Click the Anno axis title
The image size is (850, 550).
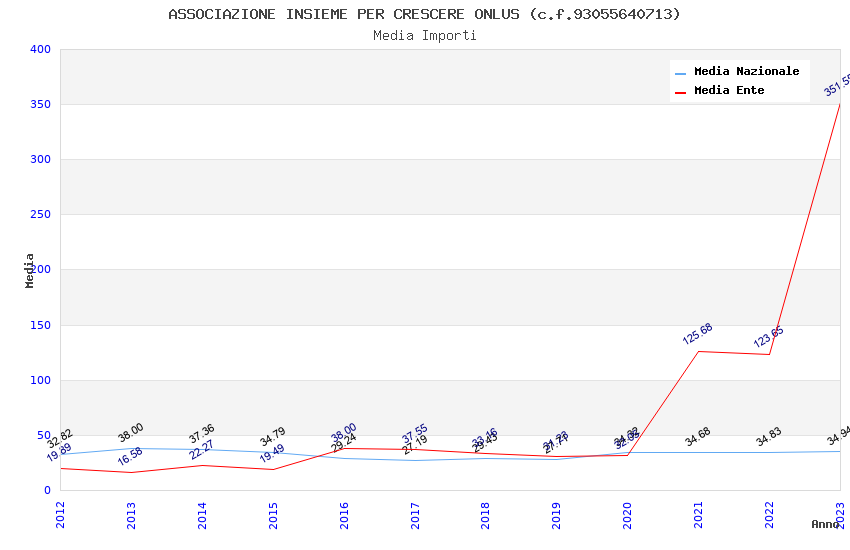tap(825, 524)
